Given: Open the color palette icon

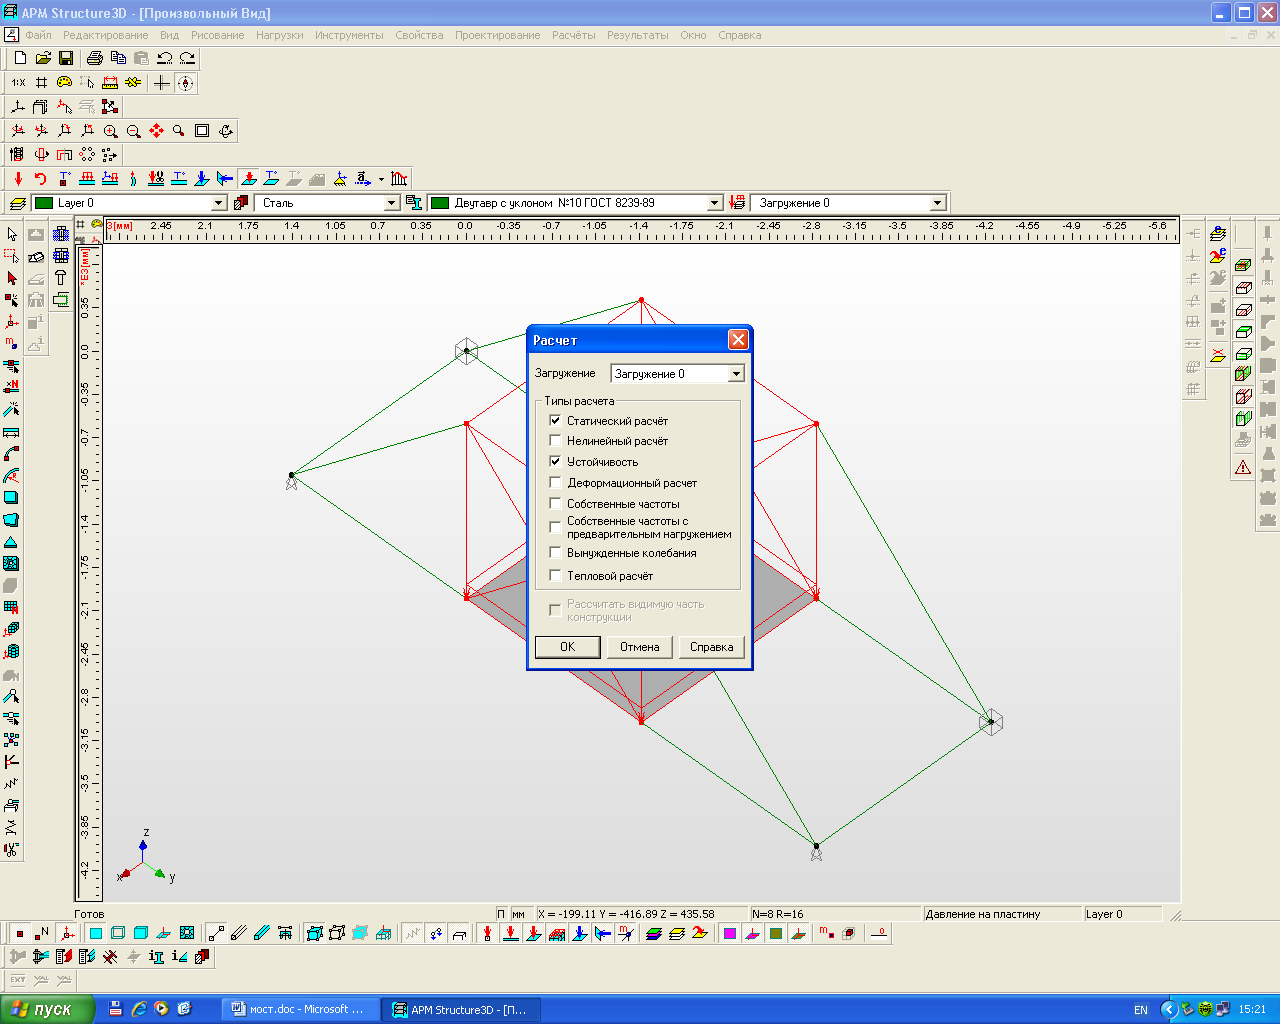Looking at the screenshot, I should (64, 83).
